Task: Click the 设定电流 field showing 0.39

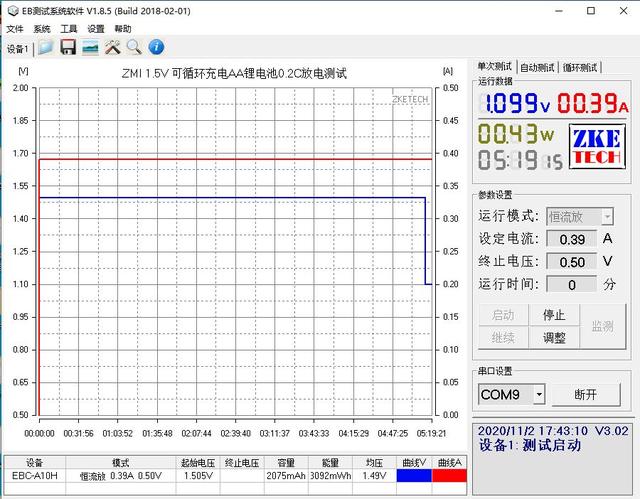Action: click(572, 239)
